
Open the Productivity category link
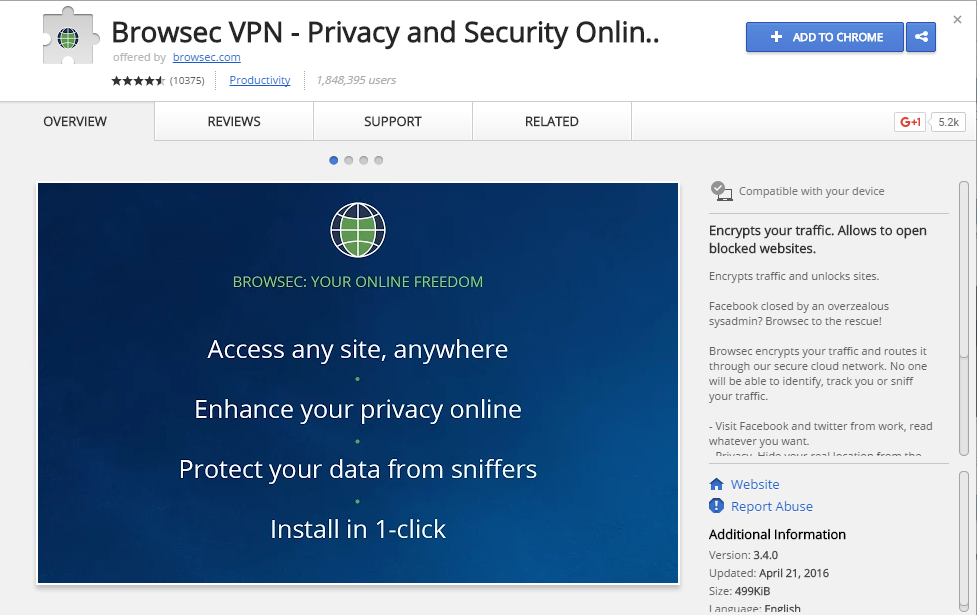[x=260, y=80]
